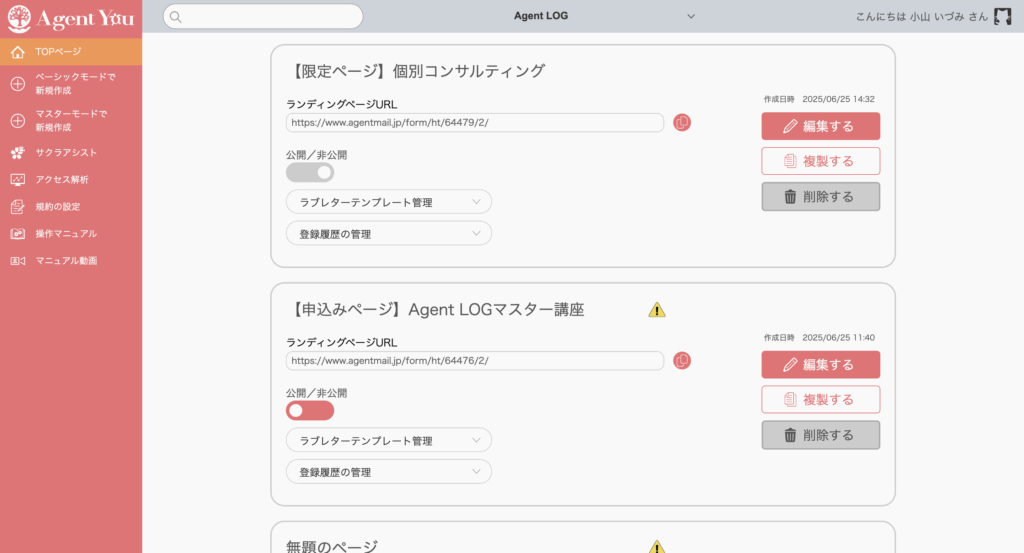
Task: Click the 操作マニュアル icon
Action: (x=18, y=234)
